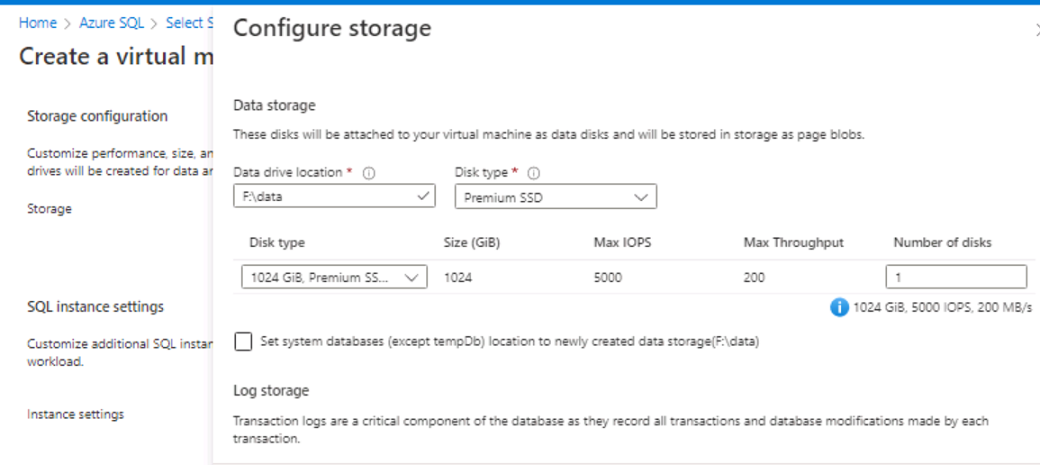Viewport: 1040px width, 465px height.
Task: Expand the 1024 GiB disk size dropdown
Action: point(334,277)
